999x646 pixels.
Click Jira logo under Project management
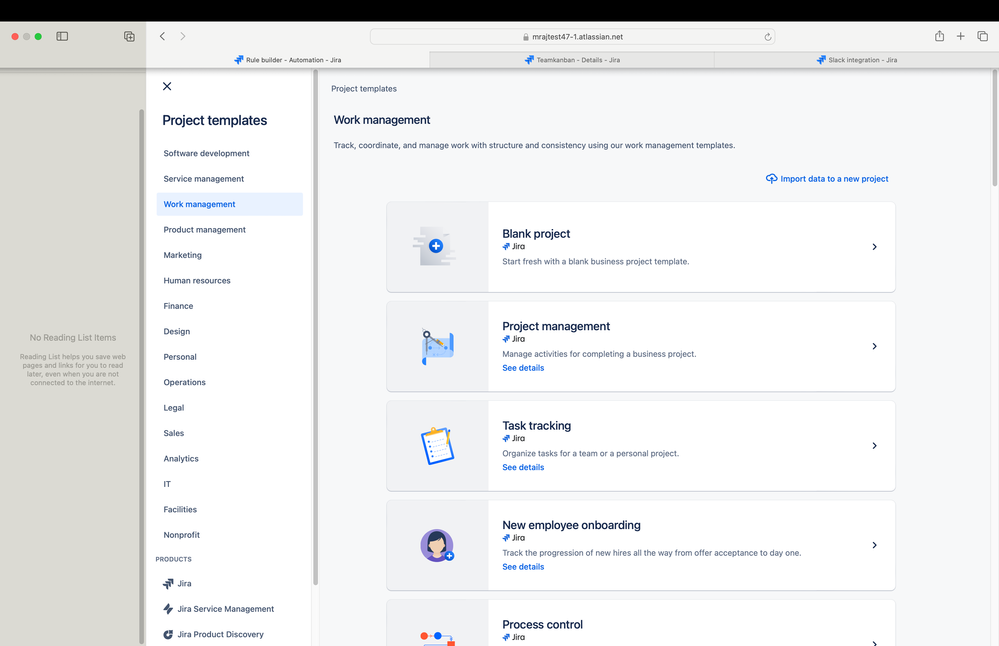coord(514,339)
